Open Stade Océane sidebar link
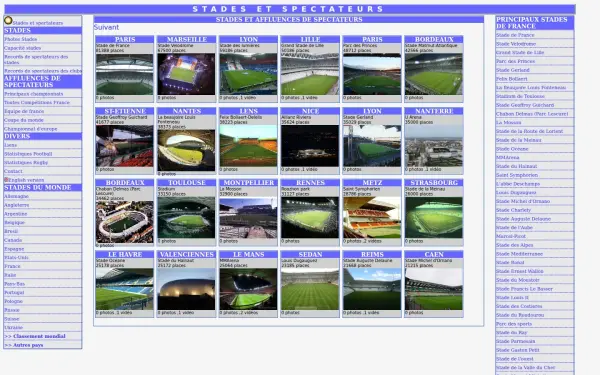The width and height of the screenshot is (600, 375). (x=512, y=149)
